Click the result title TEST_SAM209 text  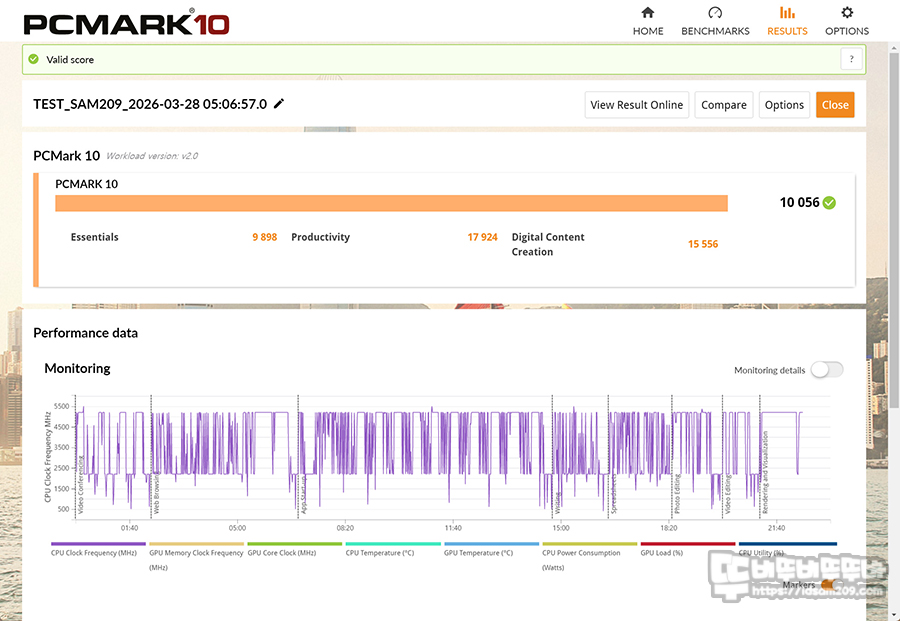150,104
